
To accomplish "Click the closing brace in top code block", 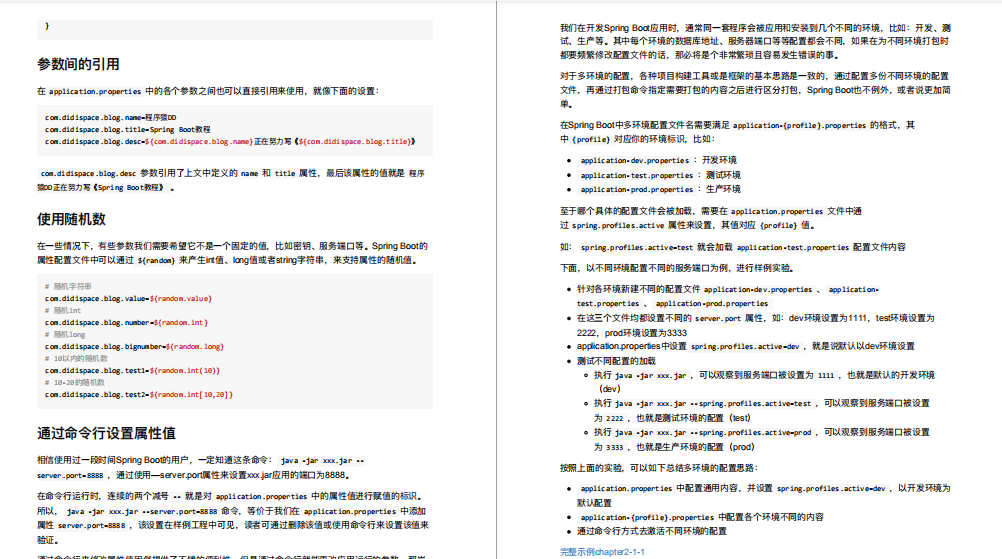I will (x=47, y=26).
